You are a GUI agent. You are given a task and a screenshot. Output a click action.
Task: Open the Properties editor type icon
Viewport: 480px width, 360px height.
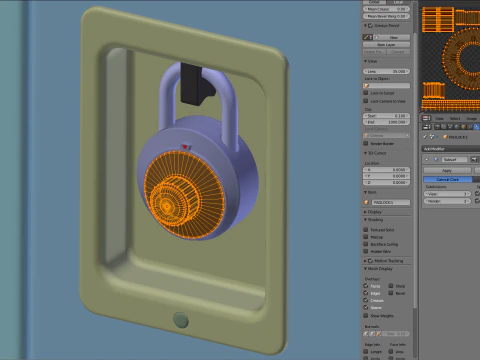(426, 127)
